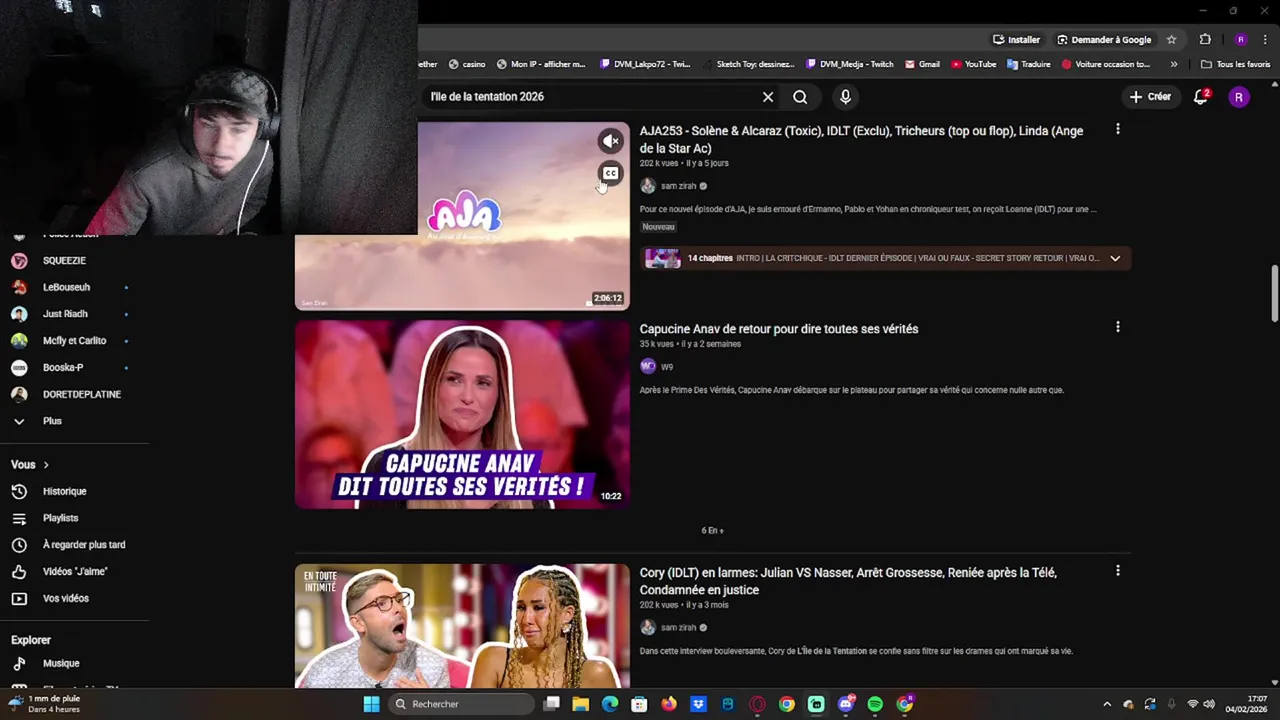The image size is (1280, 720).
Task: Open options for Cory (IDLT) video
Action: click(1118, 571)
